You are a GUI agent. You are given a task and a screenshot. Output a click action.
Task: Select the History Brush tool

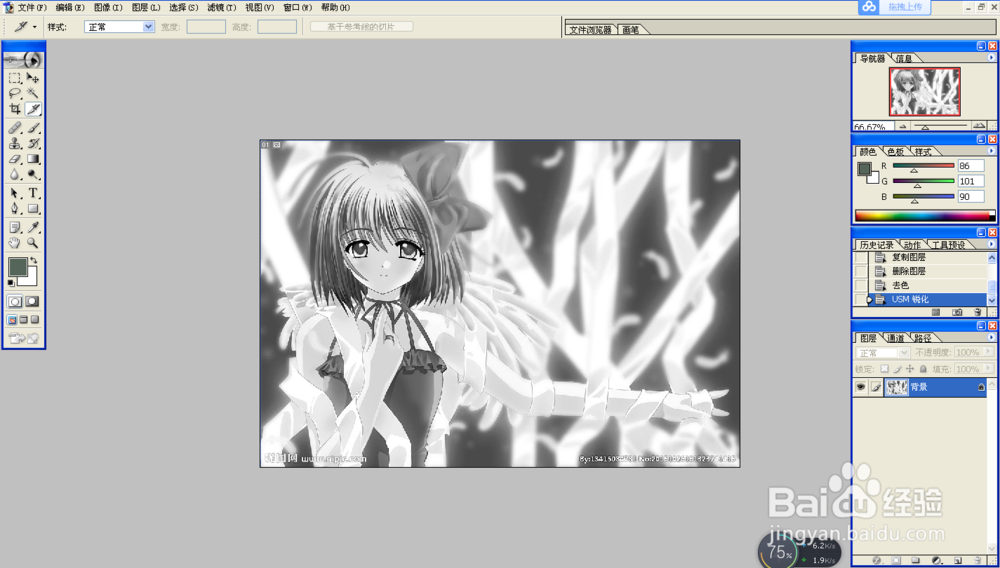33,143
